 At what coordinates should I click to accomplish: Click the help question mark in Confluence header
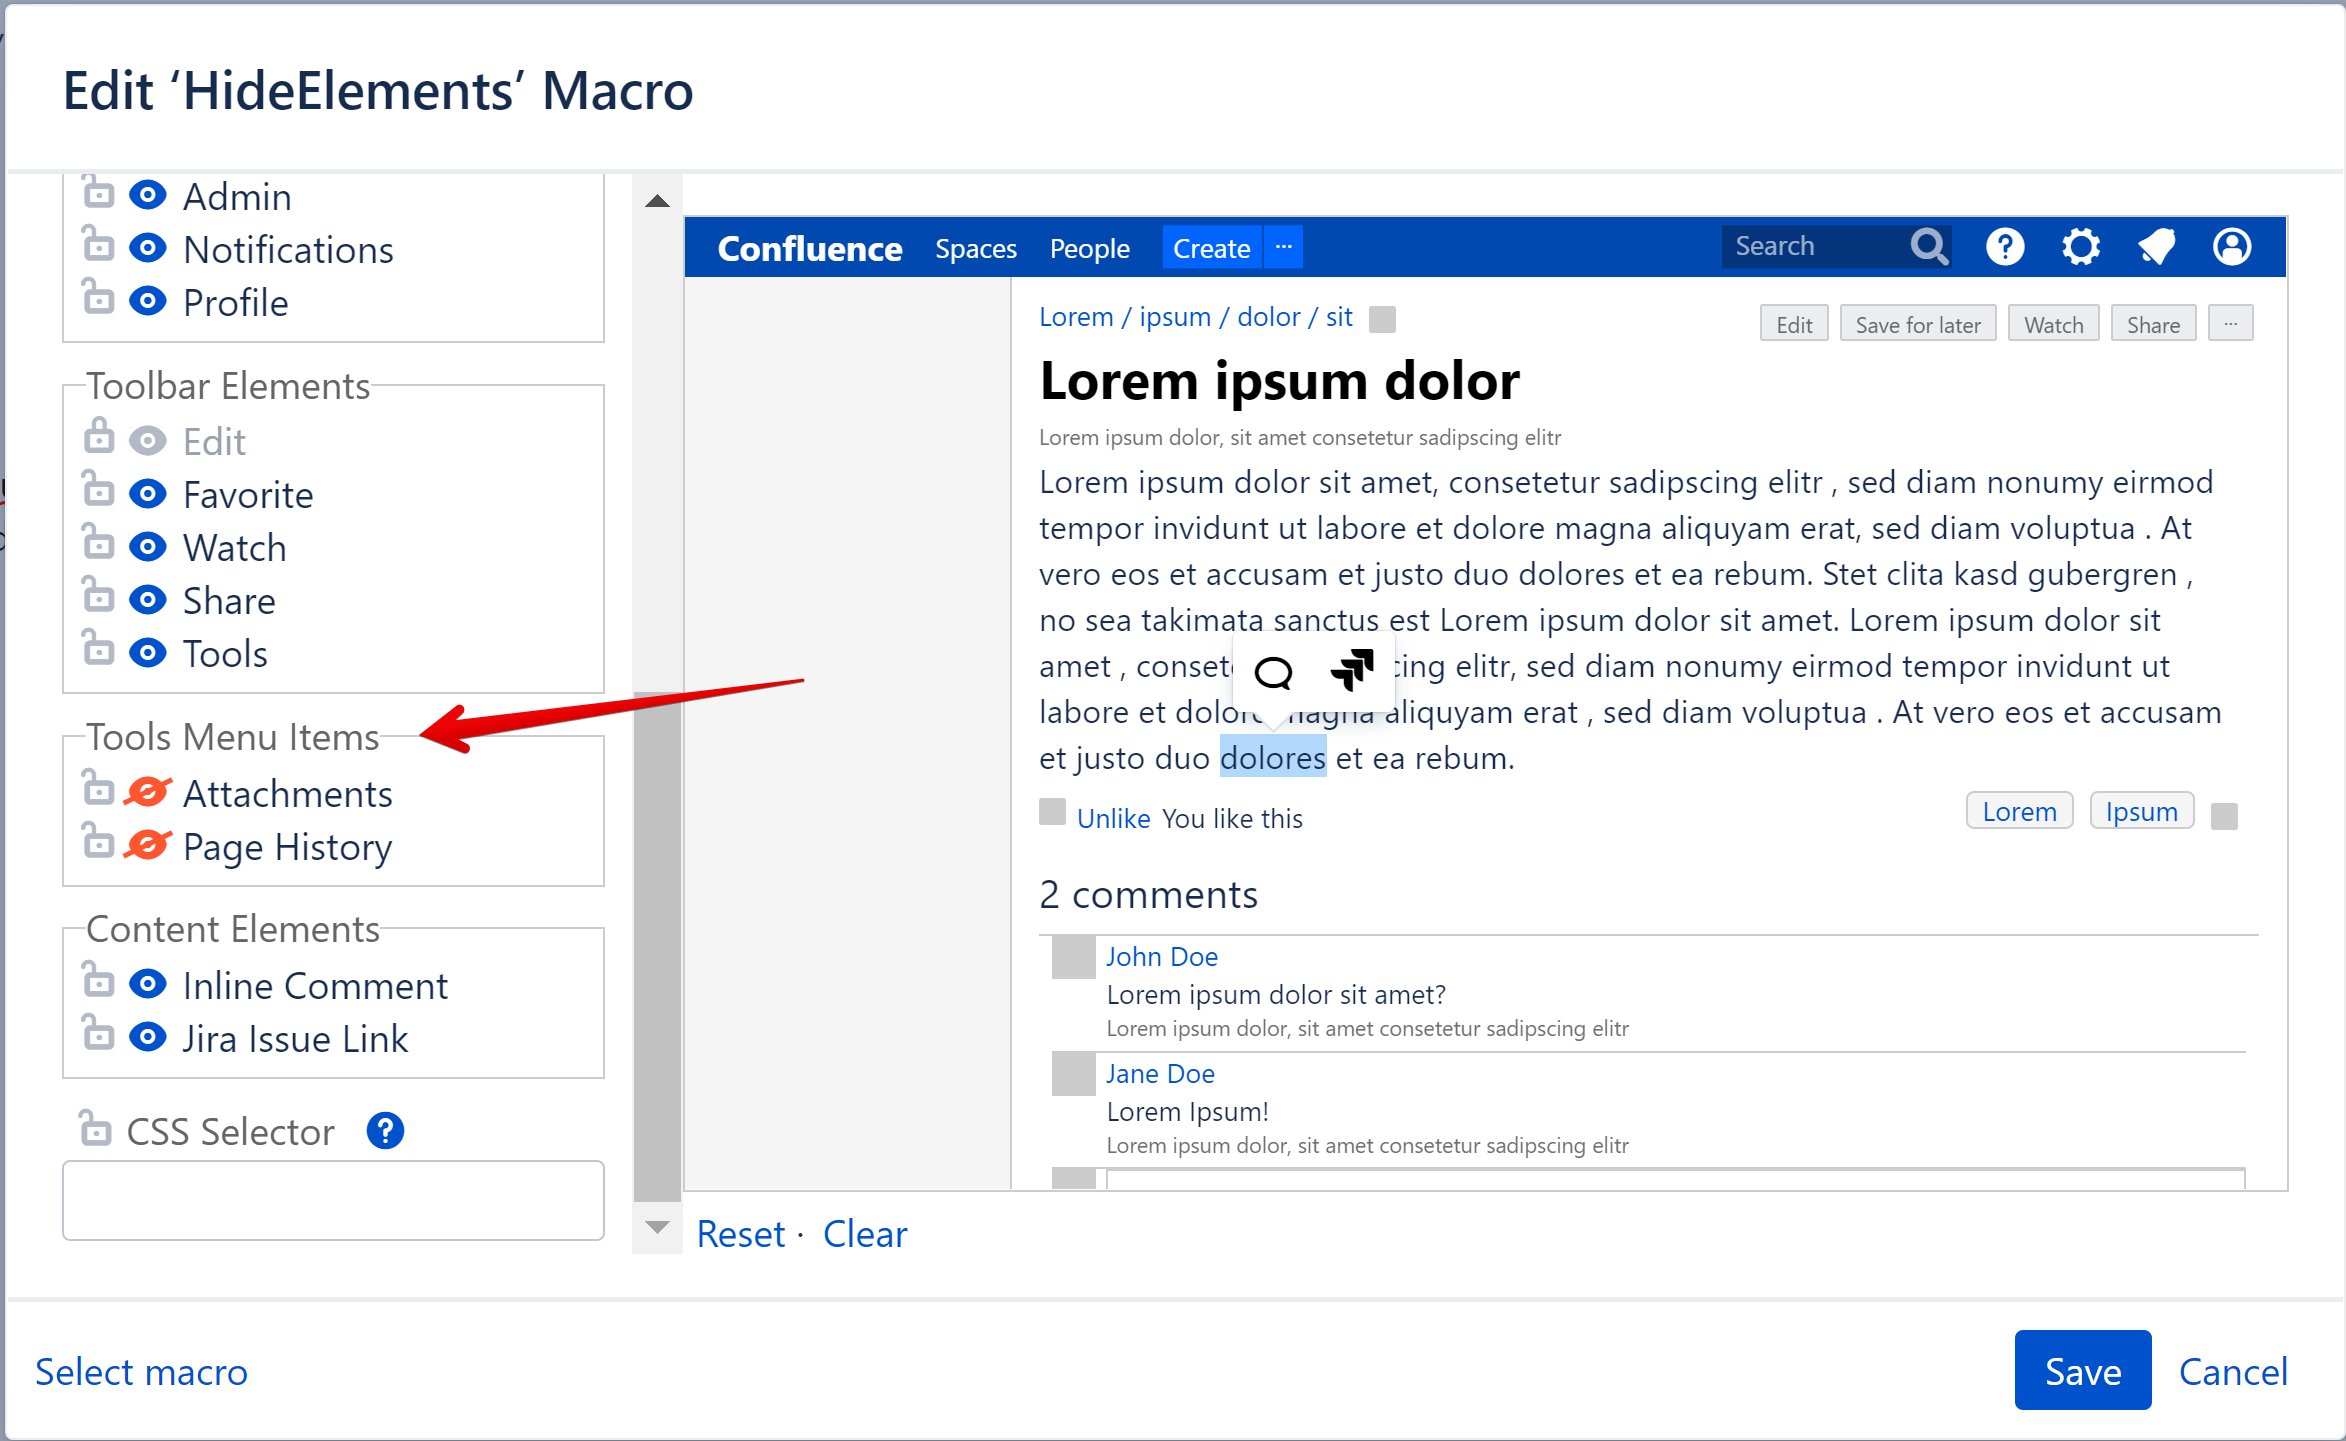pos(2005,246)
